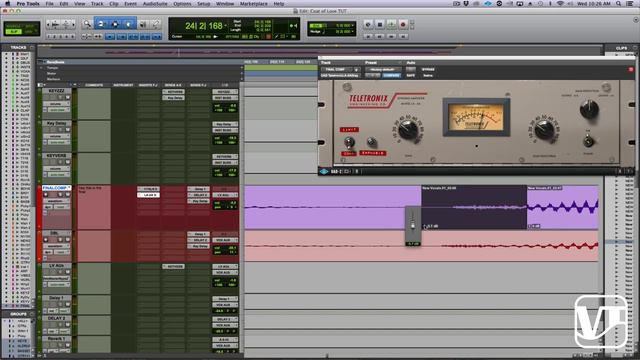The height and width of the screenshot is (360, 640).
Task: Open the GROUPS list options menu
Action: coord(32,314)
